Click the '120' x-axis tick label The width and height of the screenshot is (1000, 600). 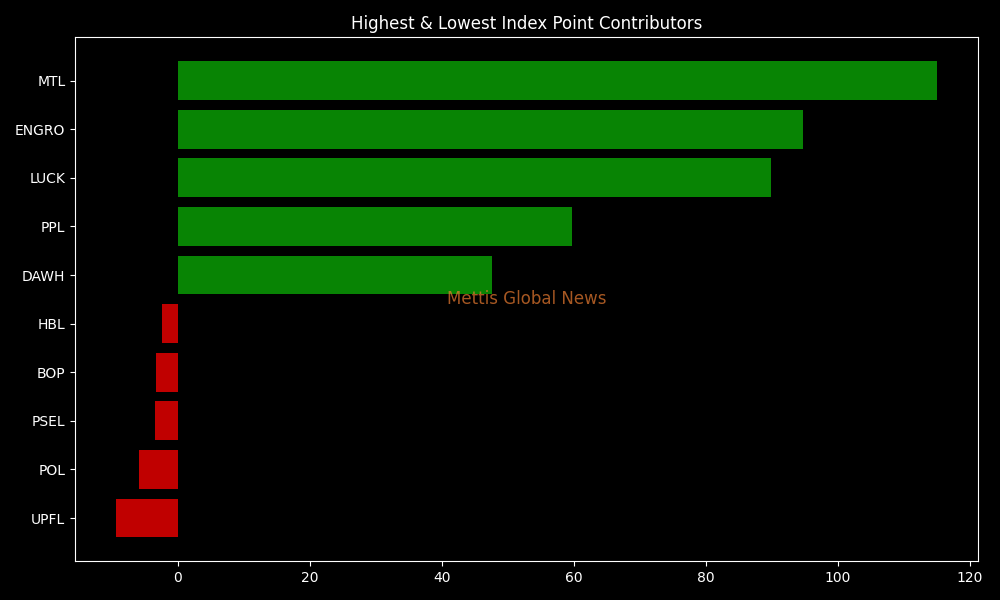point(970,577)
